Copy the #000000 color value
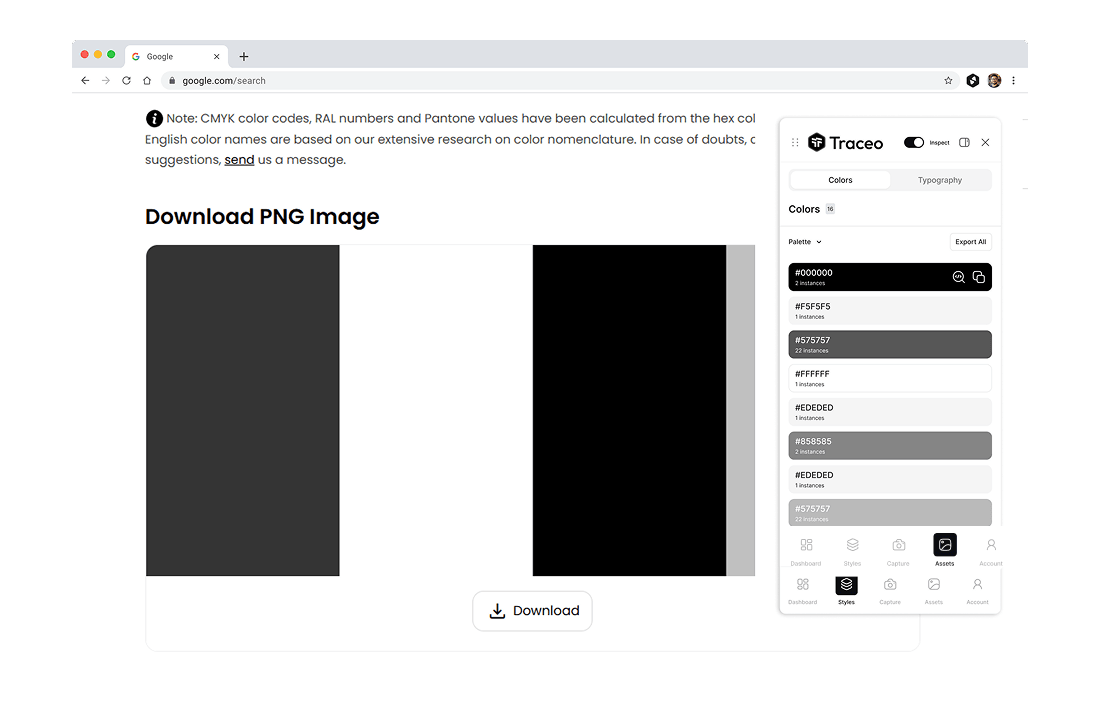Screen dimensions: 1100x716 click(x=979, y=277)
